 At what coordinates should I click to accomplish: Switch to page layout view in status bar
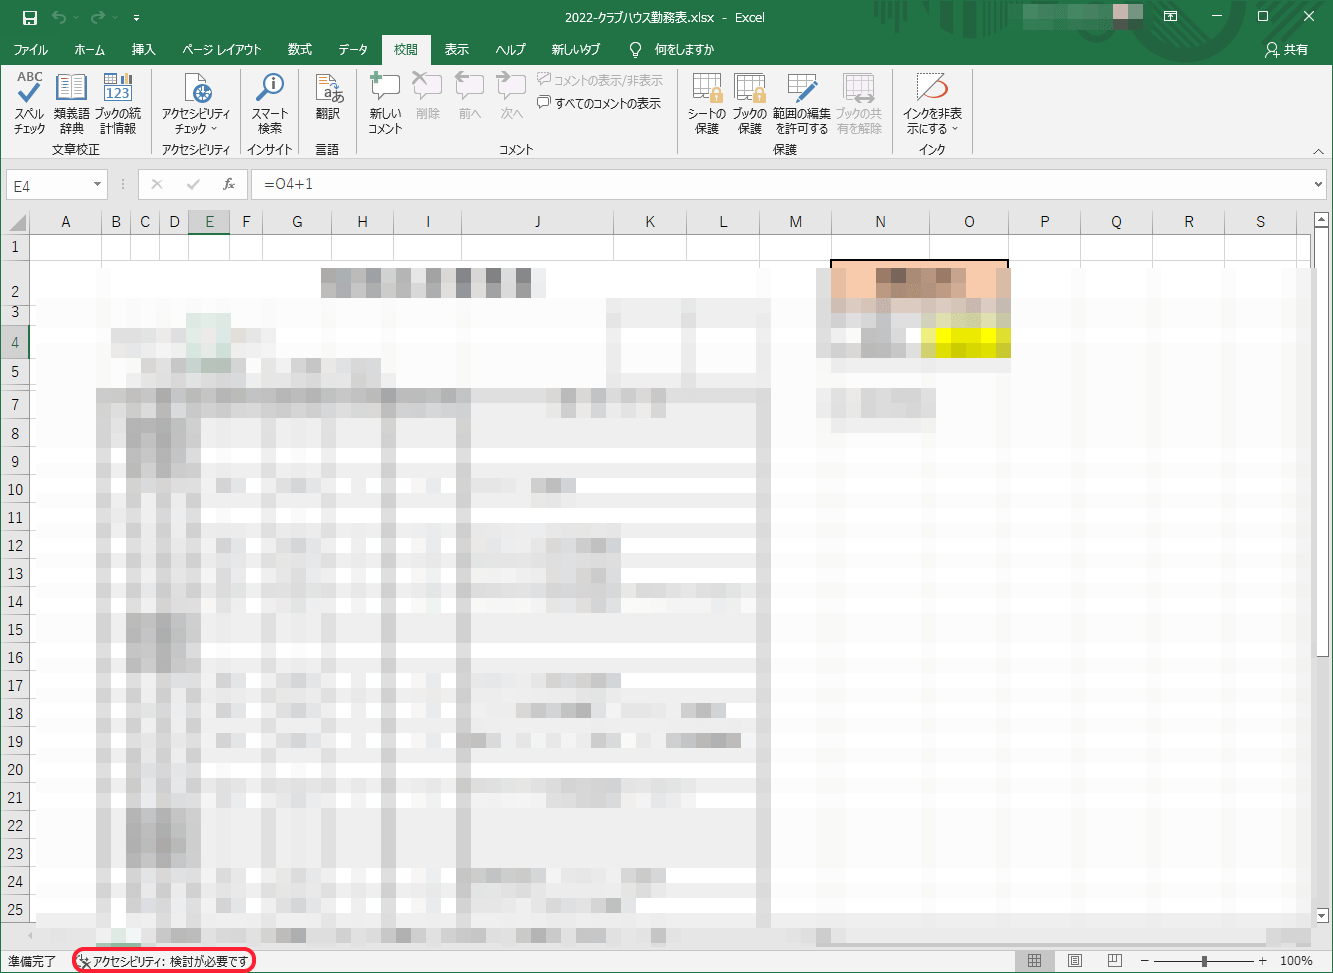[1075, 961]
